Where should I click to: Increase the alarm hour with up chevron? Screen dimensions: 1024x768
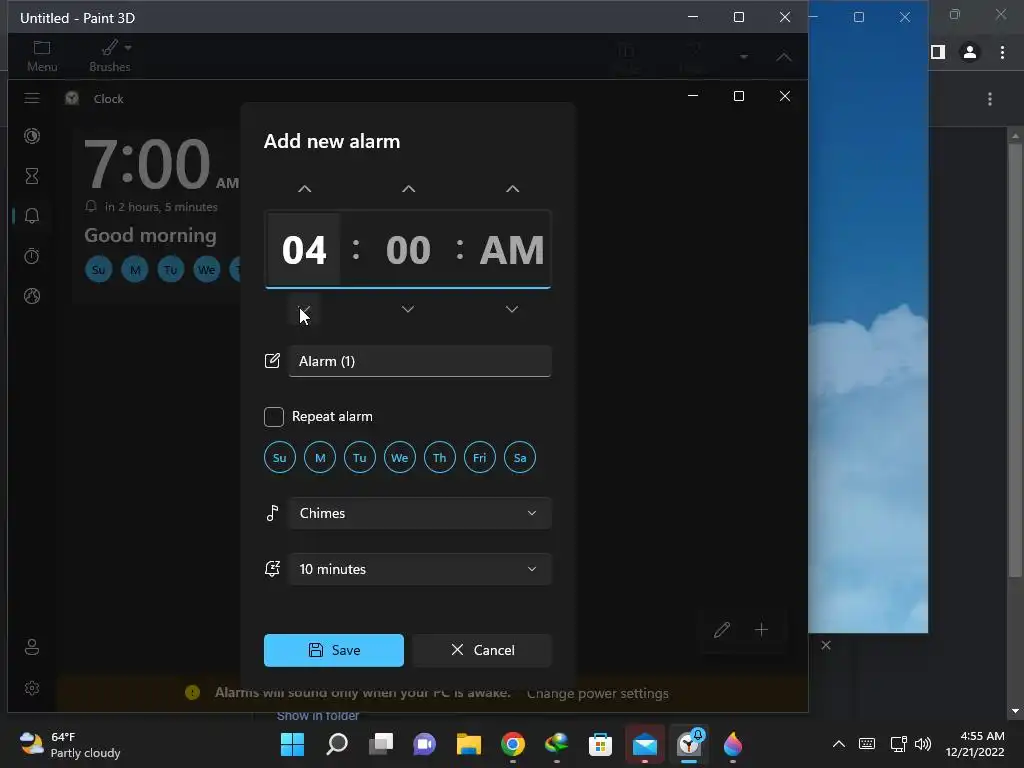click(x=304, y=189)
